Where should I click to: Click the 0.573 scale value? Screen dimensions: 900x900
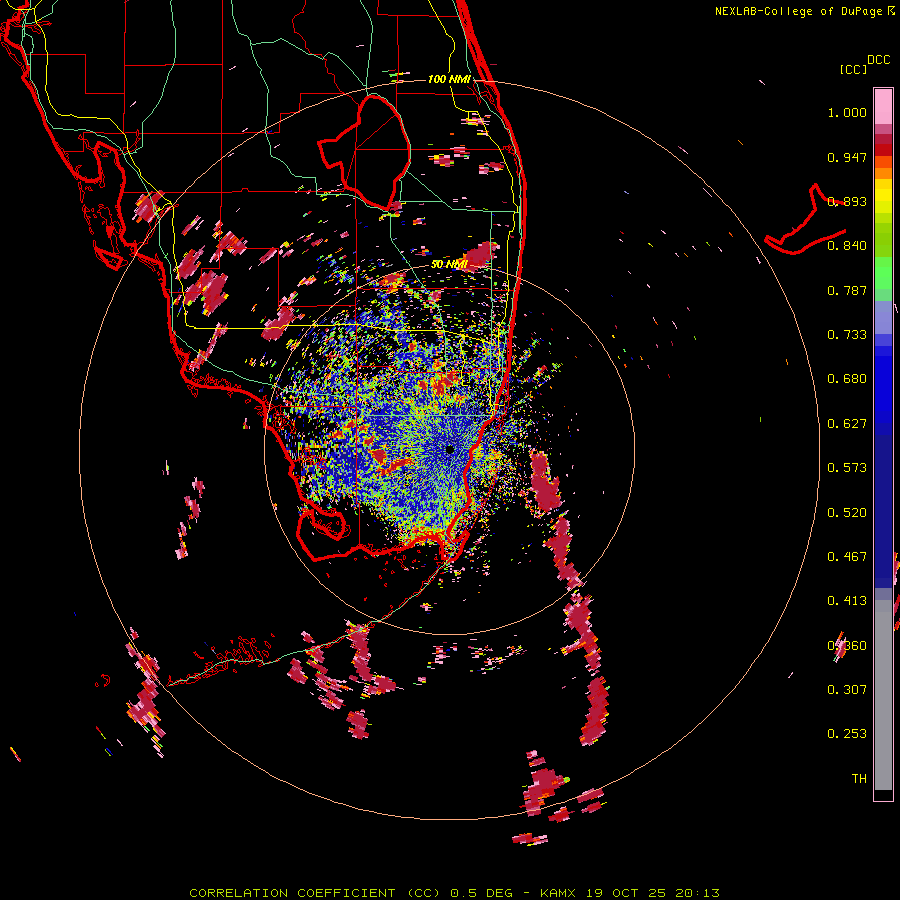point(847,468)
